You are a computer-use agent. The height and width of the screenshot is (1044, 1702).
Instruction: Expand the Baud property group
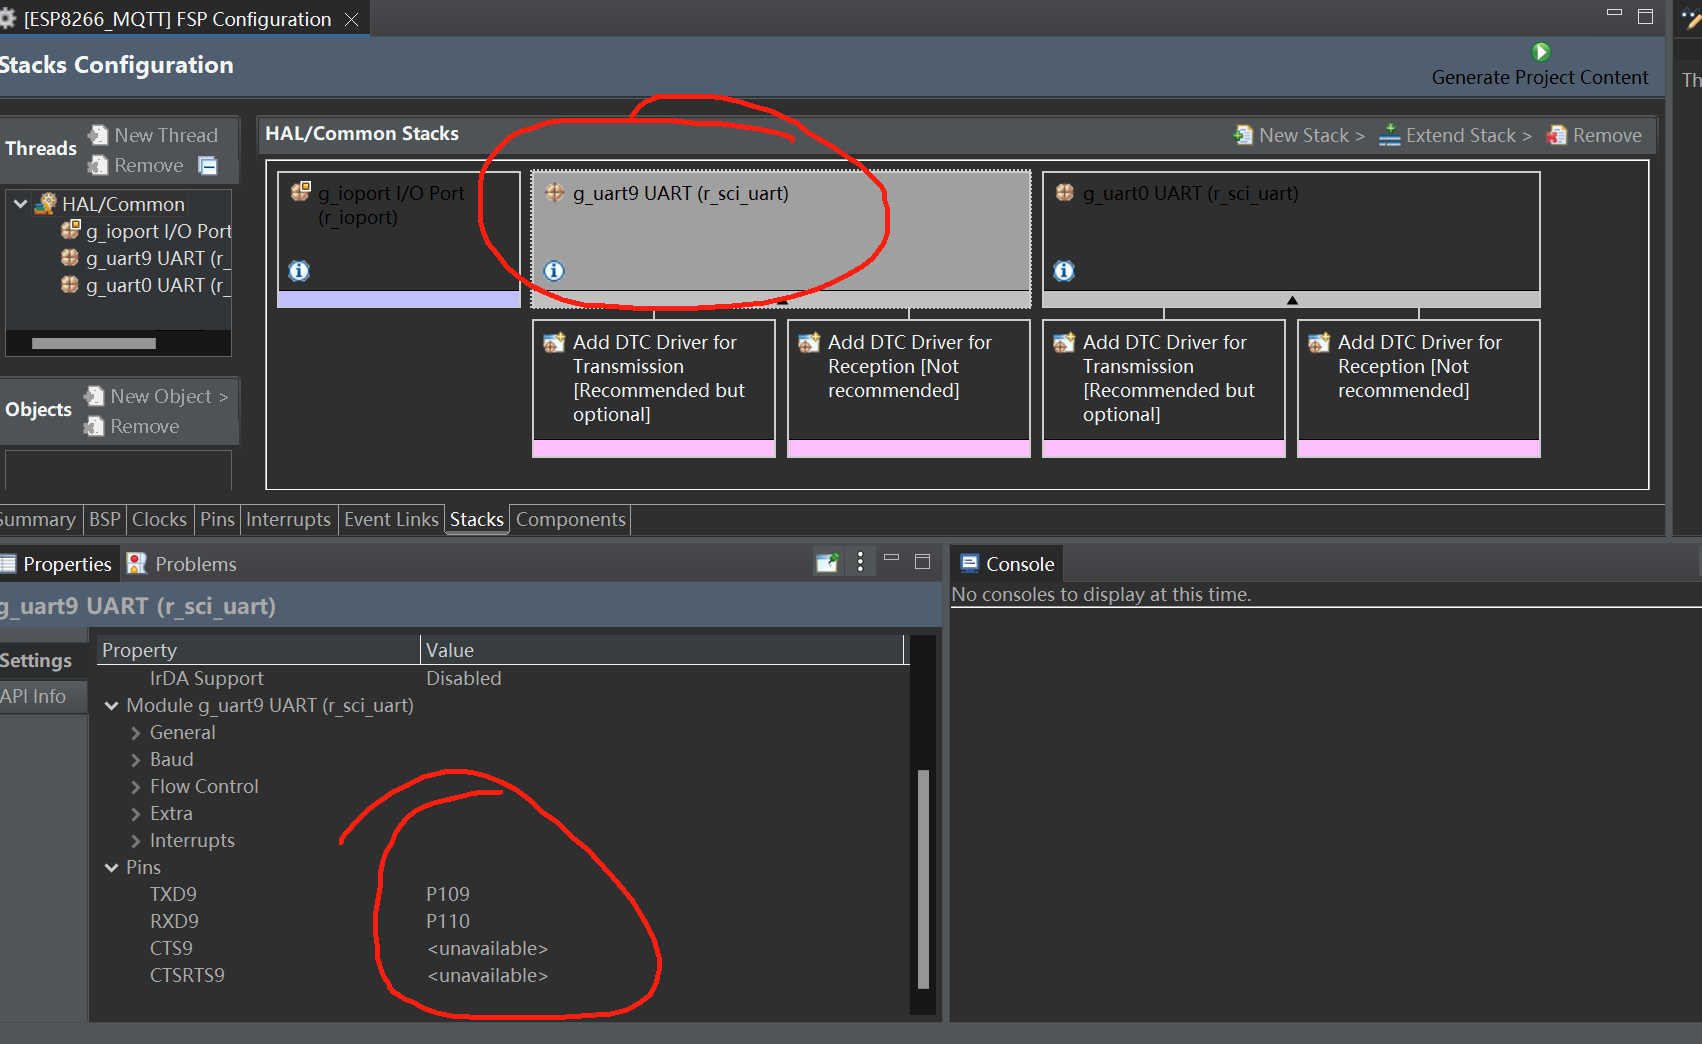[x=135, y=760]
